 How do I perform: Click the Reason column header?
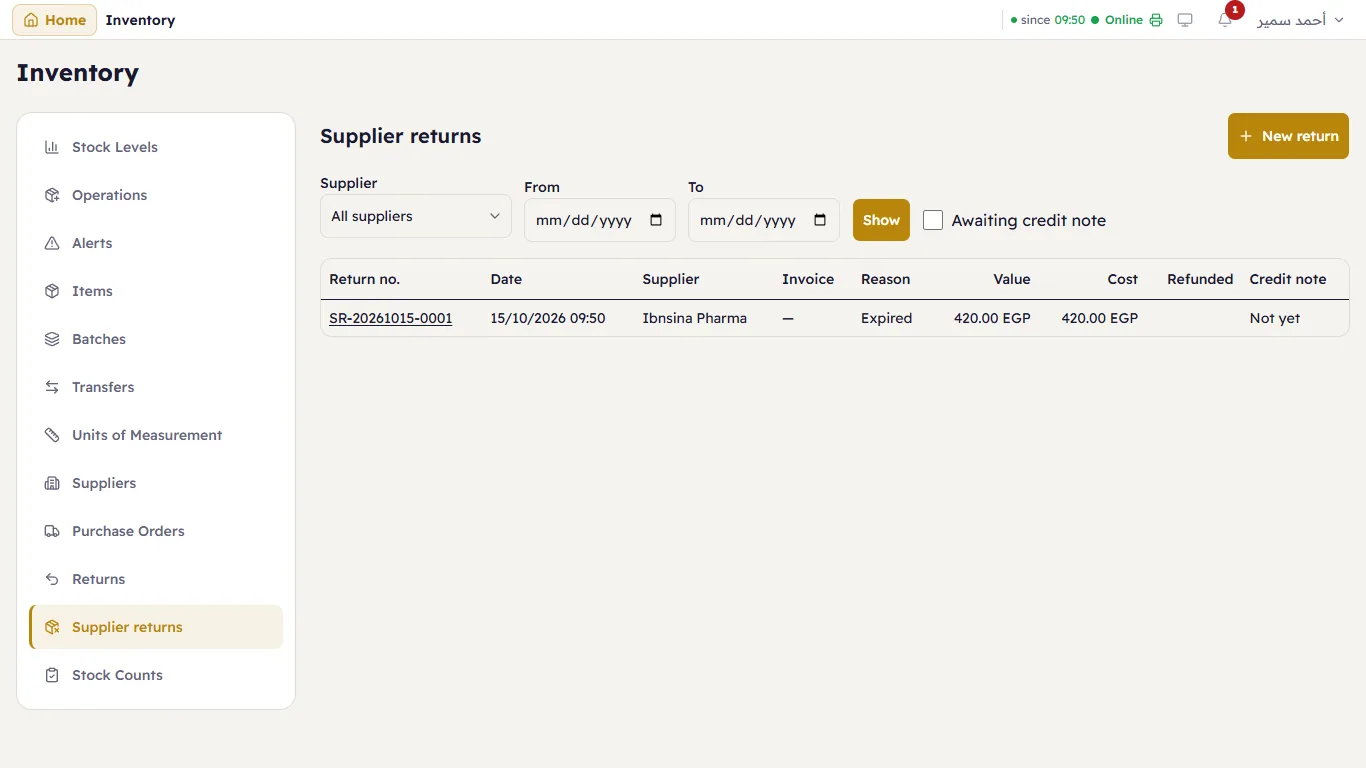pos(886,279)
